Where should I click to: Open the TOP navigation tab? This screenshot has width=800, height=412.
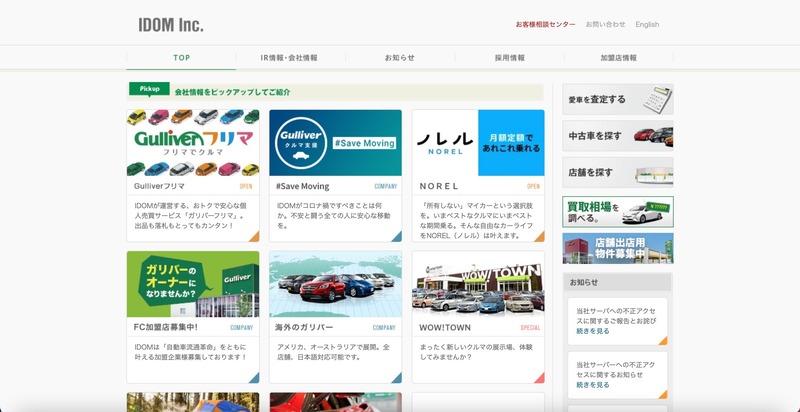coord(181,58)
